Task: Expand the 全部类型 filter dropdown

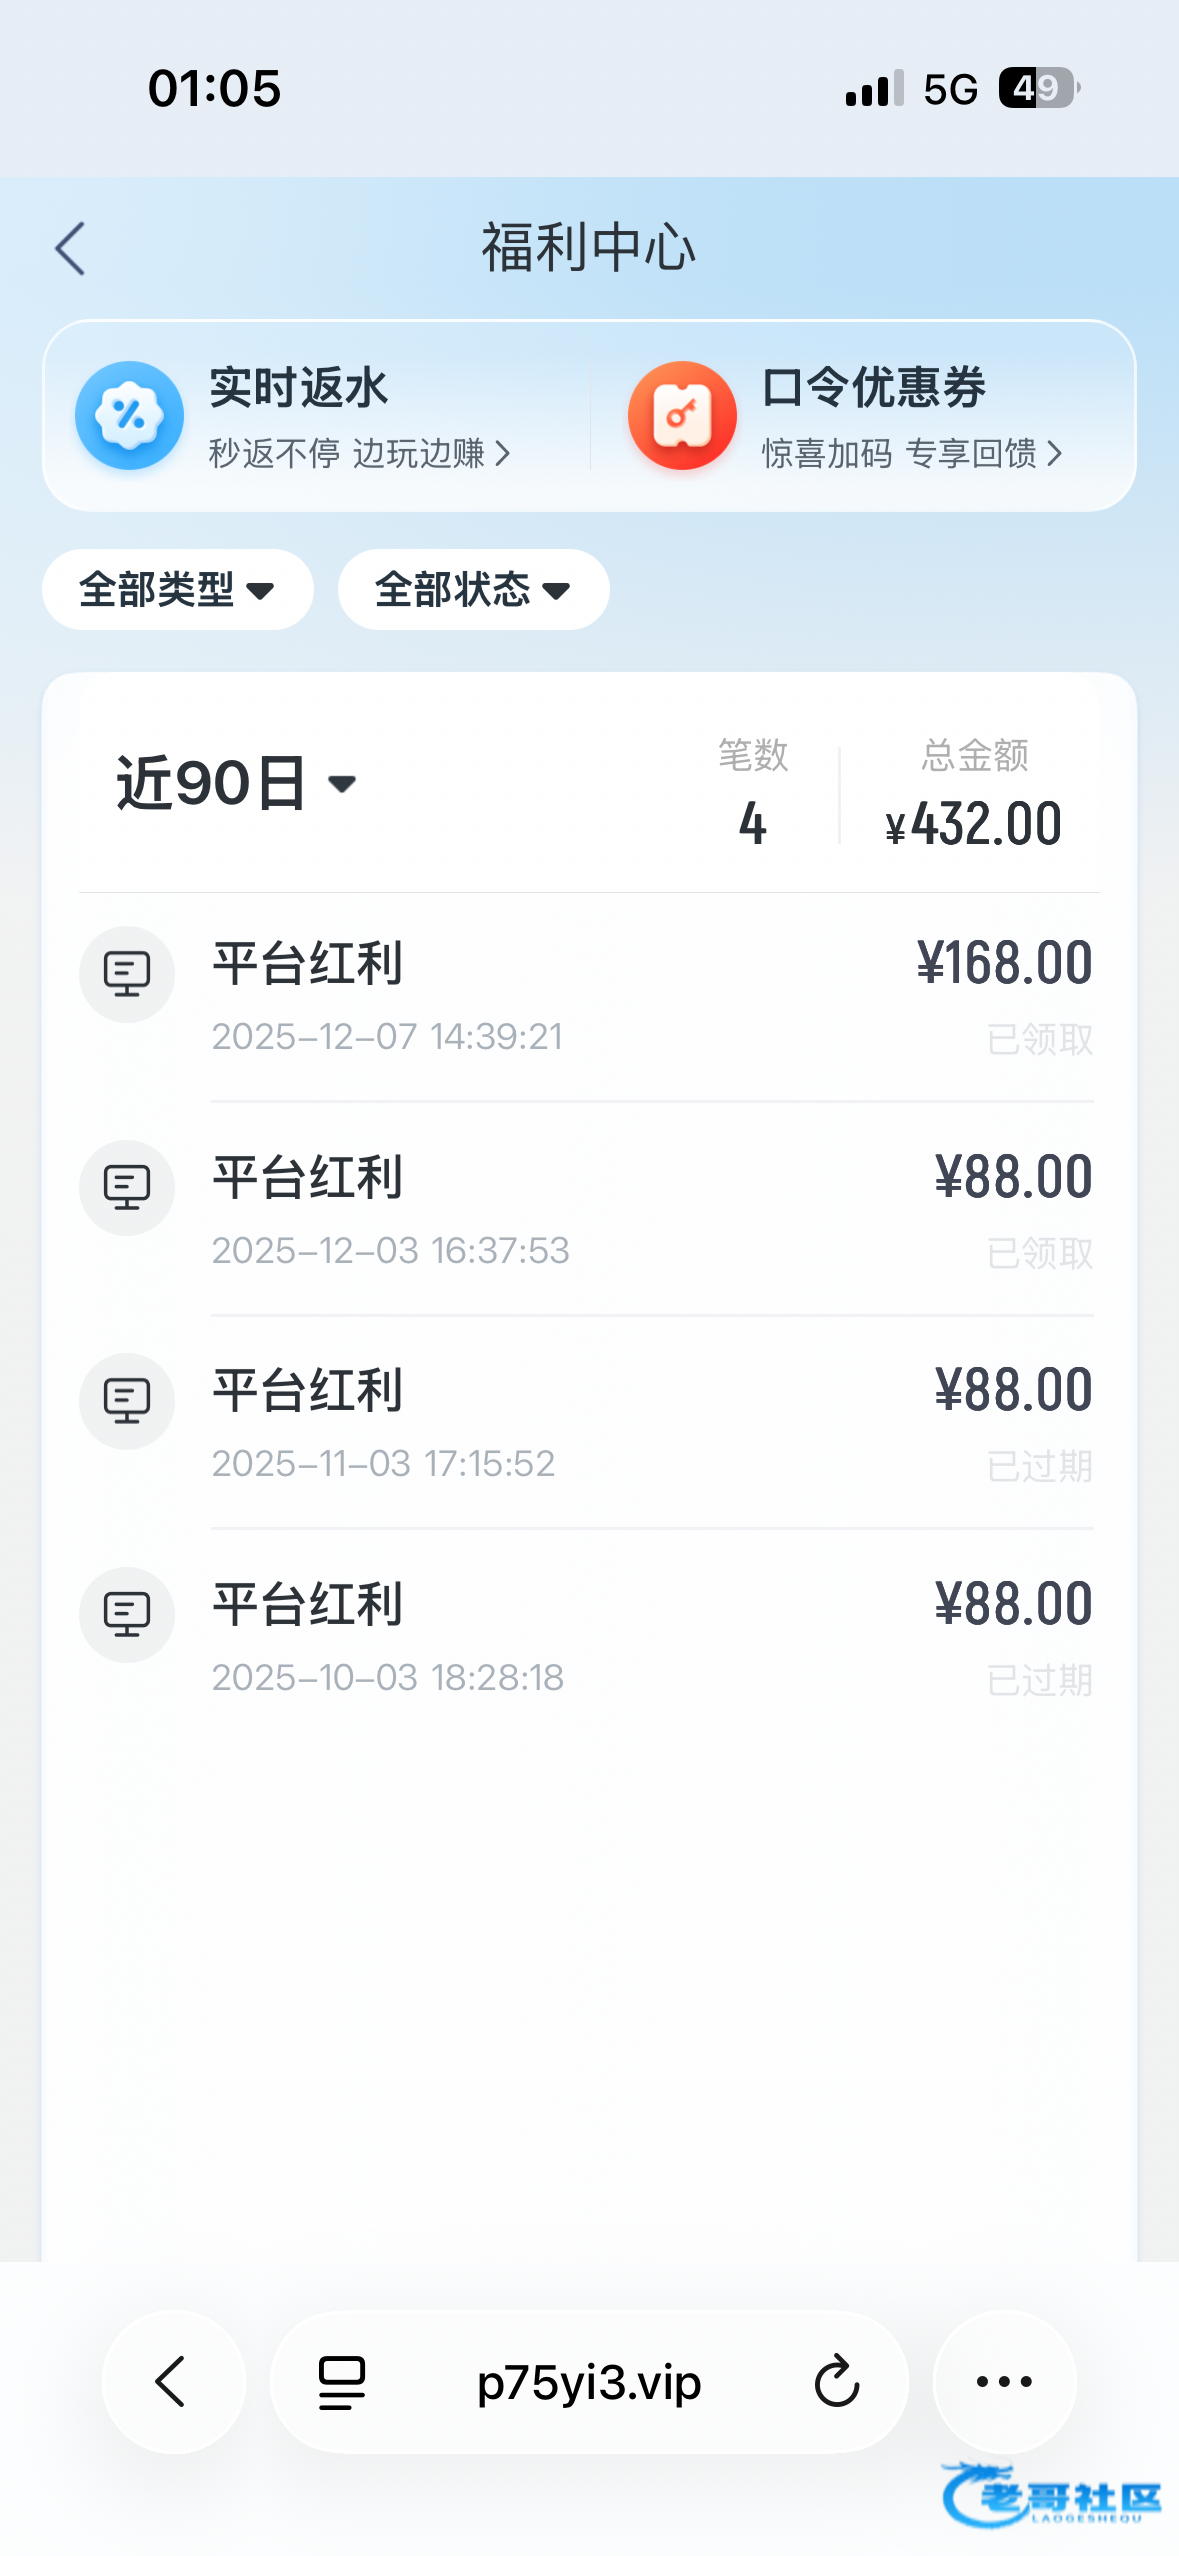Action: tap(177, 590)
